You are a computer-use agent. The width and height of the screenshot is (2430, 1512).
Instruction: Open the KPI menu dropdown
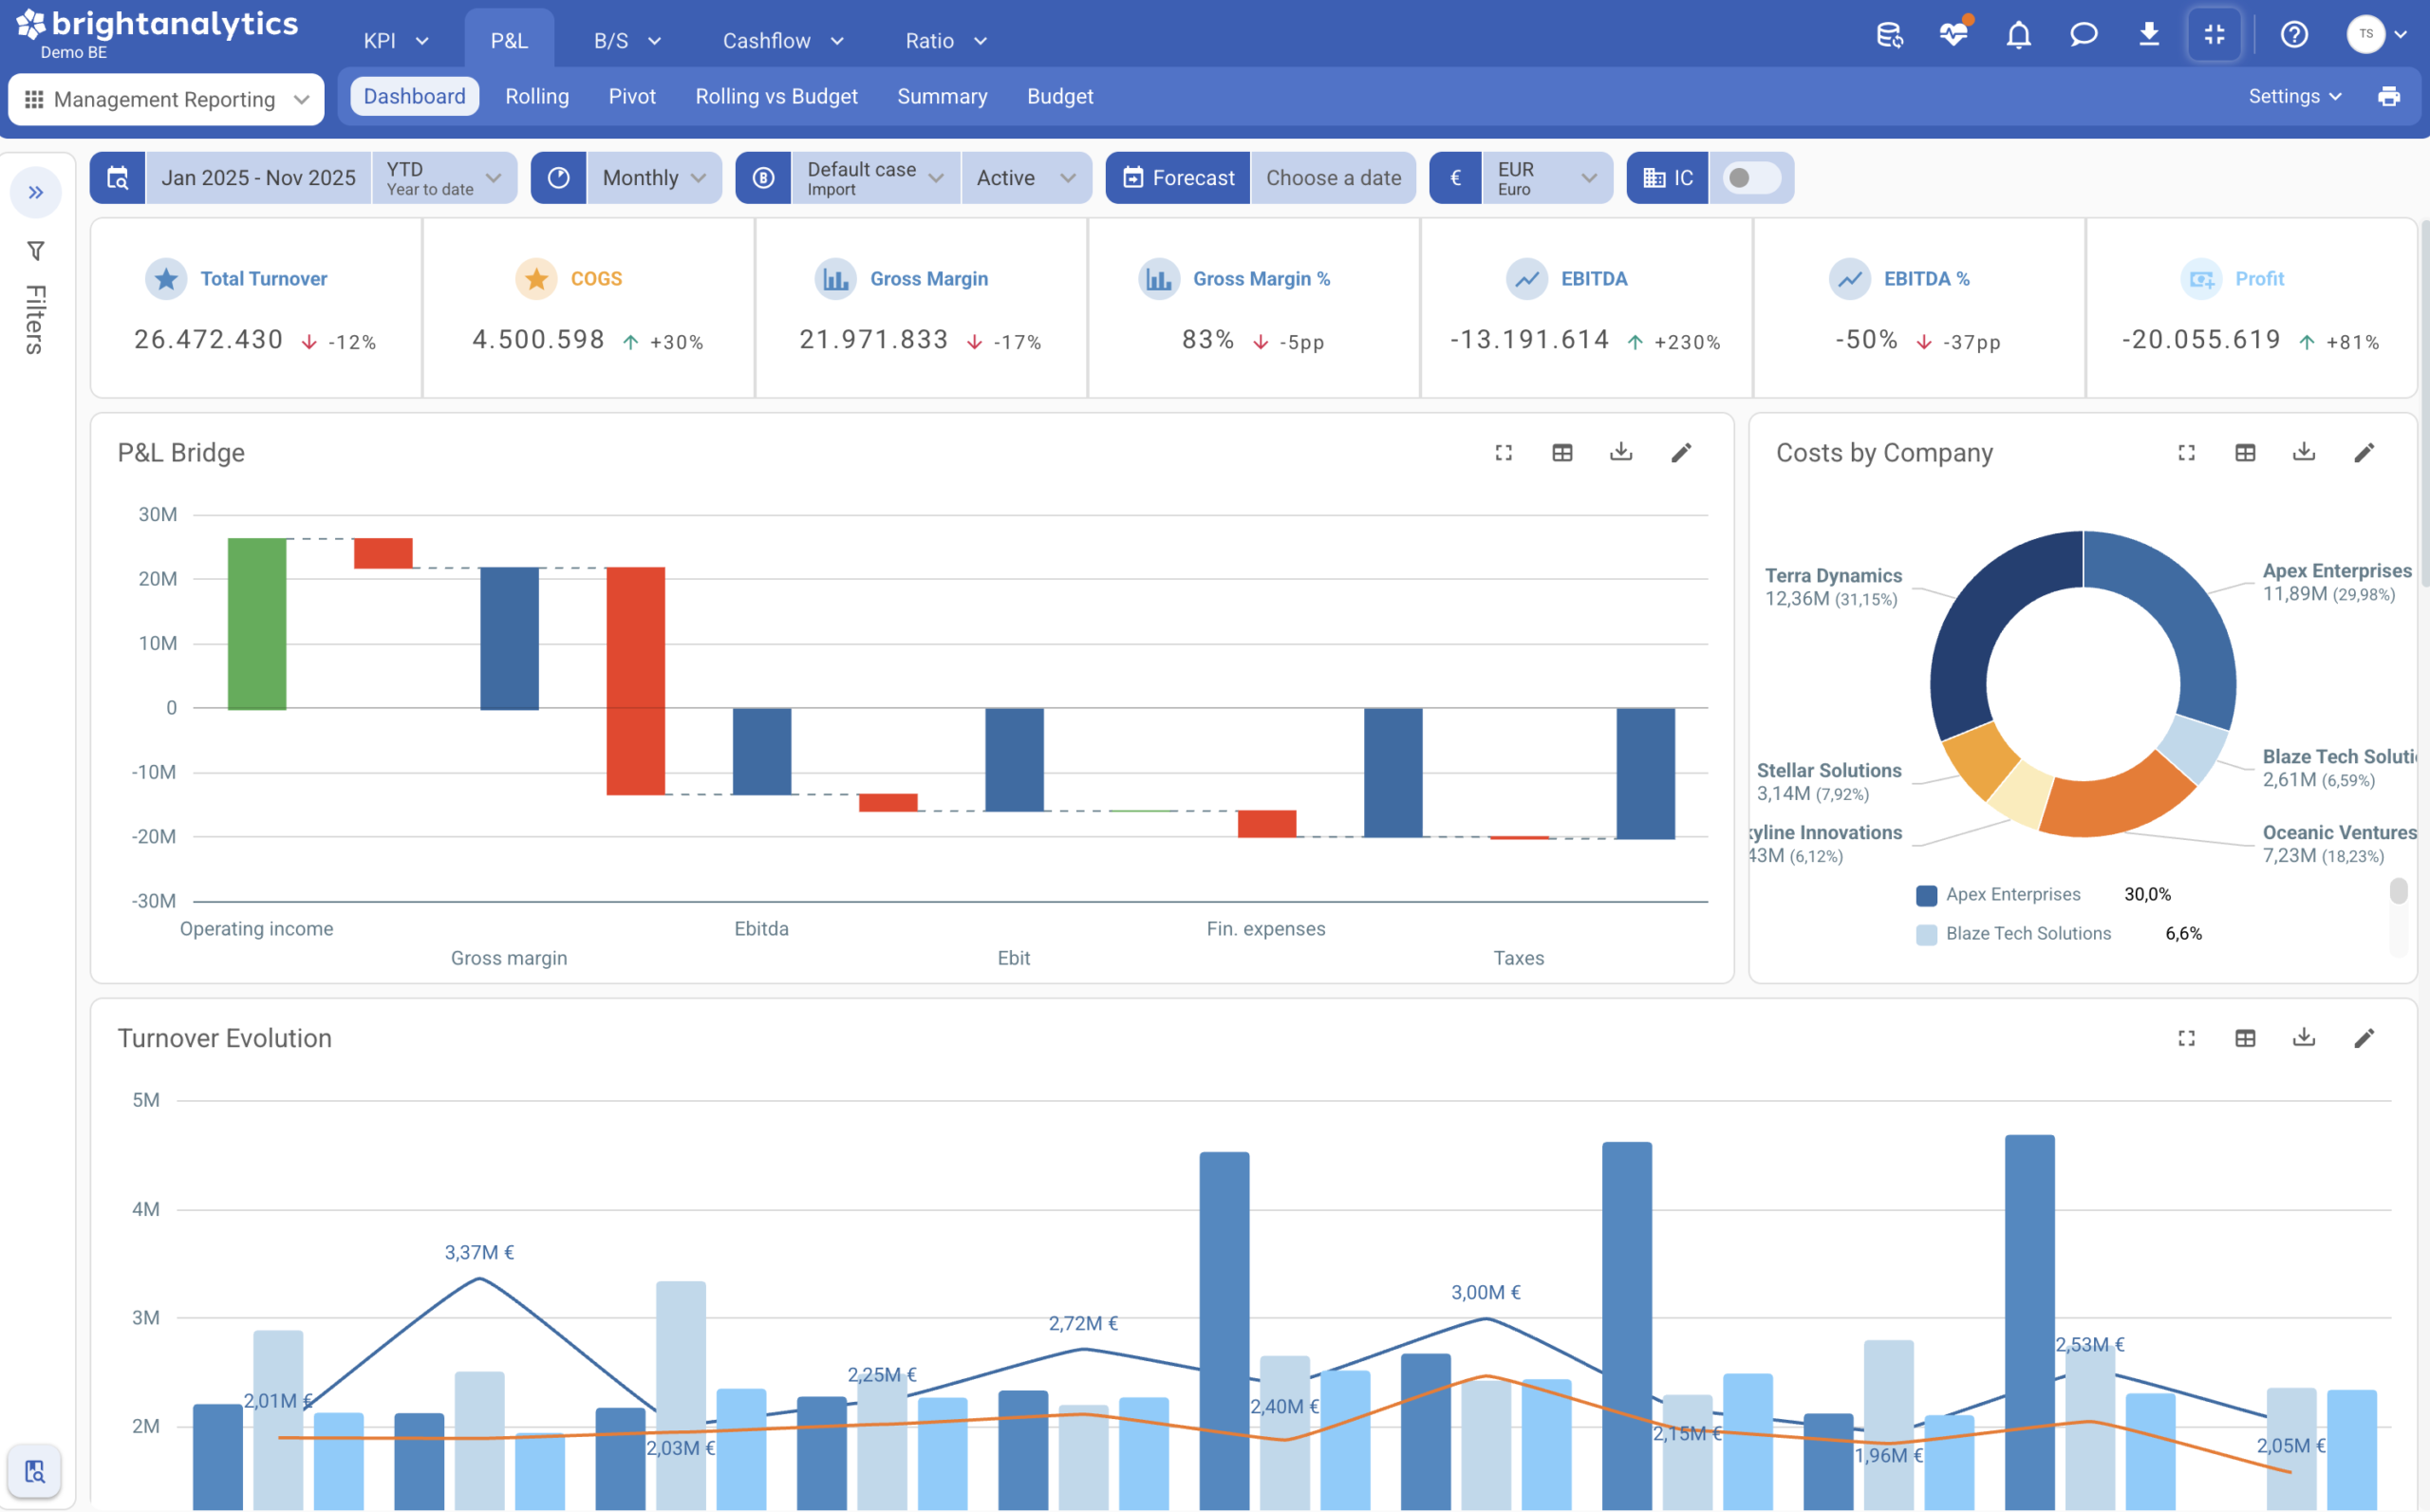click(x=396, y=41)
